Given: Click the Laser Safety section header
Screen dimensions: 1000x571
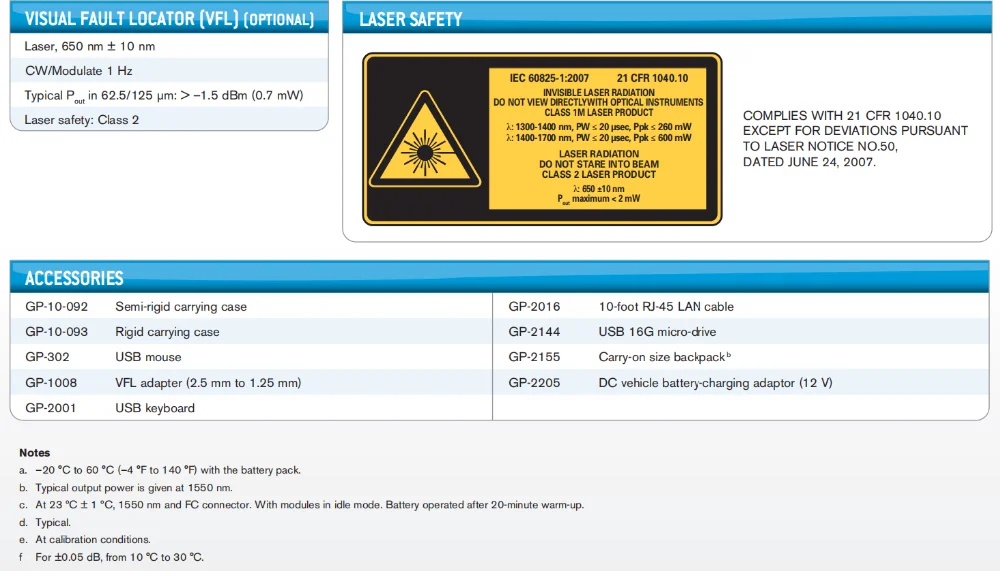Looking at the screenshot, I should pyautogui.click(x=667, y=18).
